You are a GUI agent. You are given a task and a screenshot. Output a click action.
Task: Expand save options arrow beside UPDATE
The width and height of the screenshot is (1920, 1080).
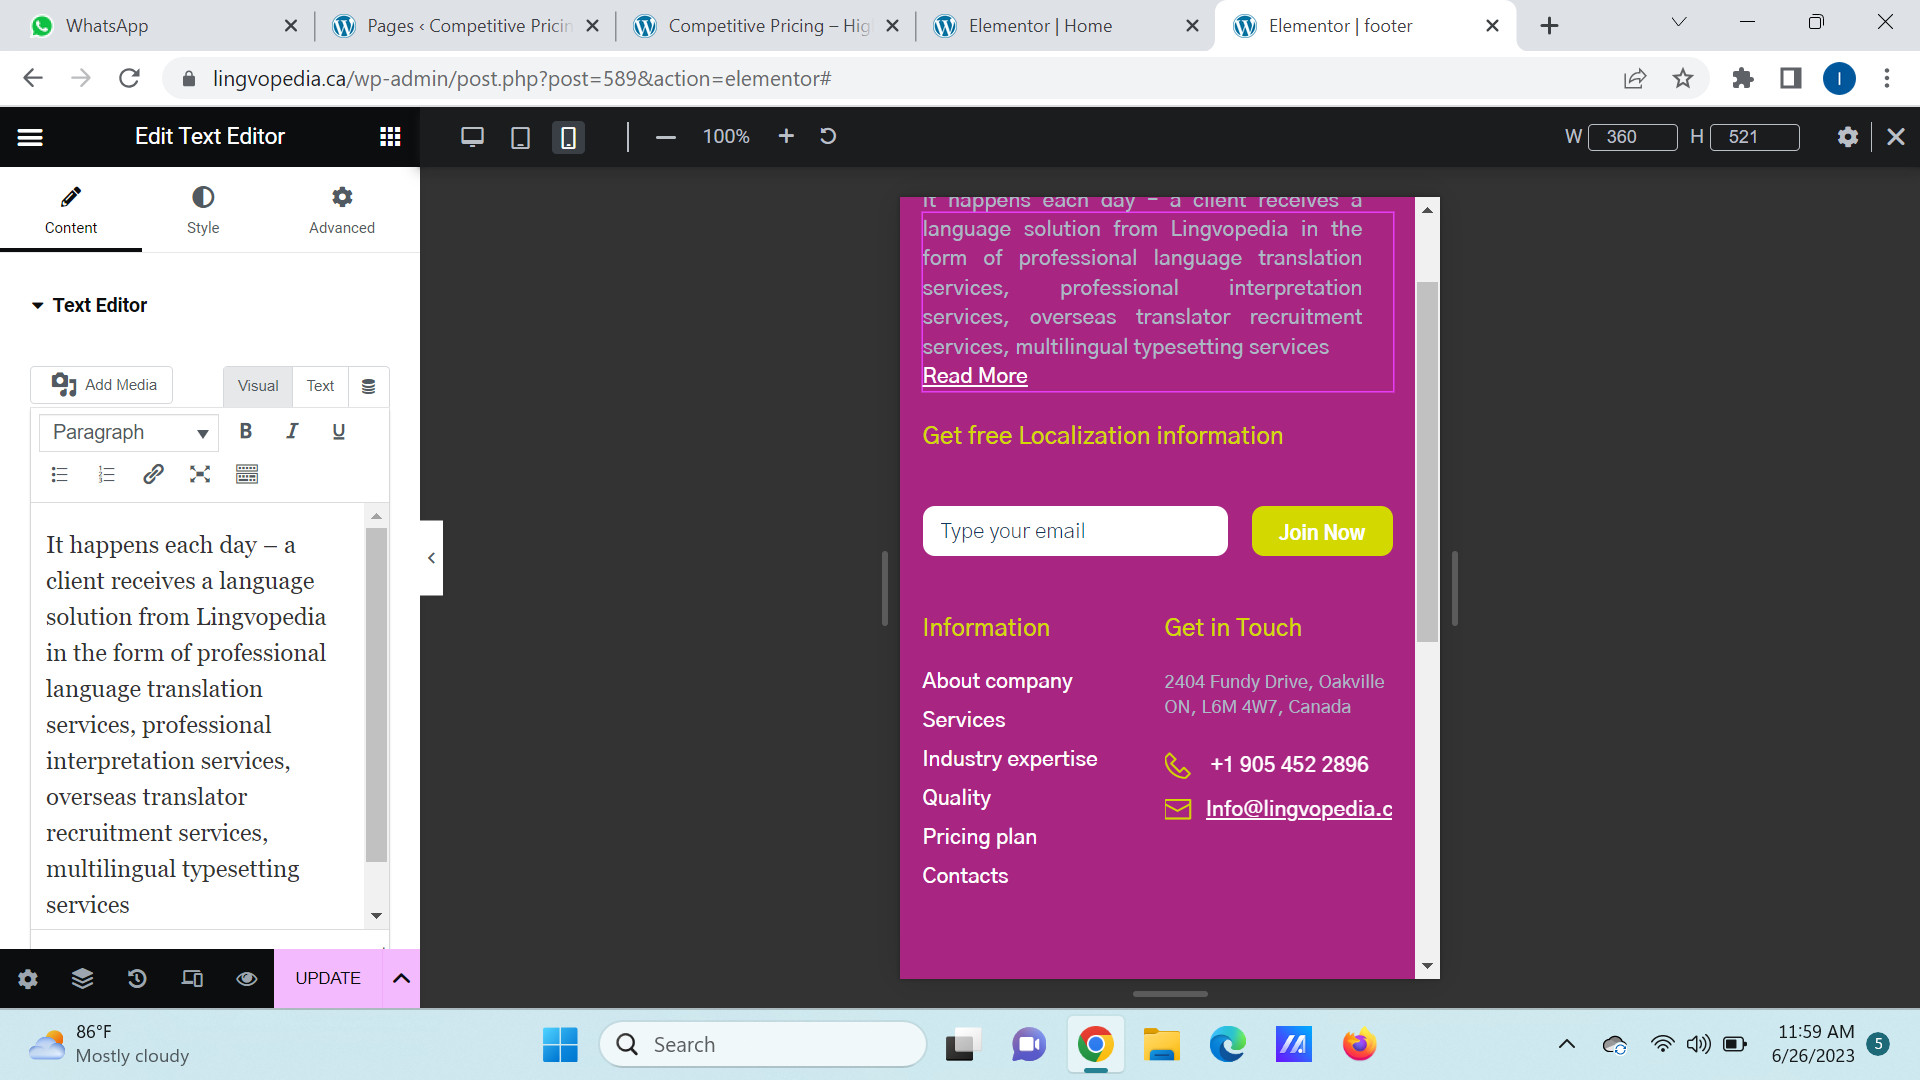(x=401, y=978)
